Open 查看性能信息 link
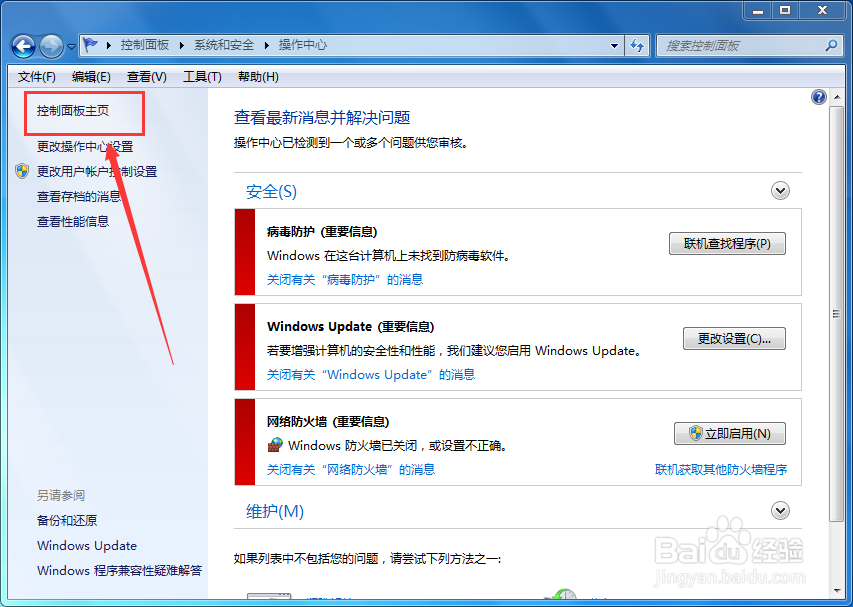The height and width of the screenshot is (607, 853). [73, 222]
